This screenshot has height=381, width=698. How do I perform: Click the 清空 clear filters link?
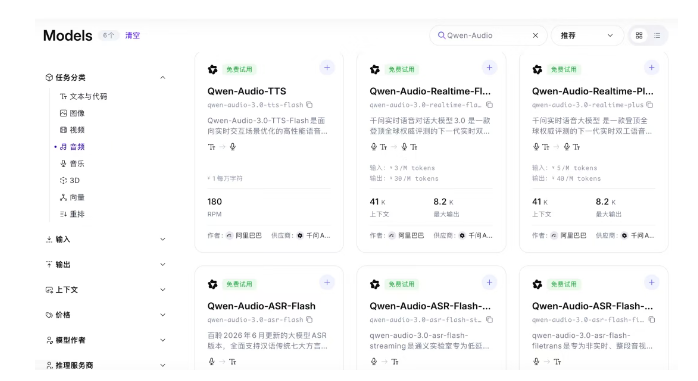pyautogui.click(x=132, y=36)
